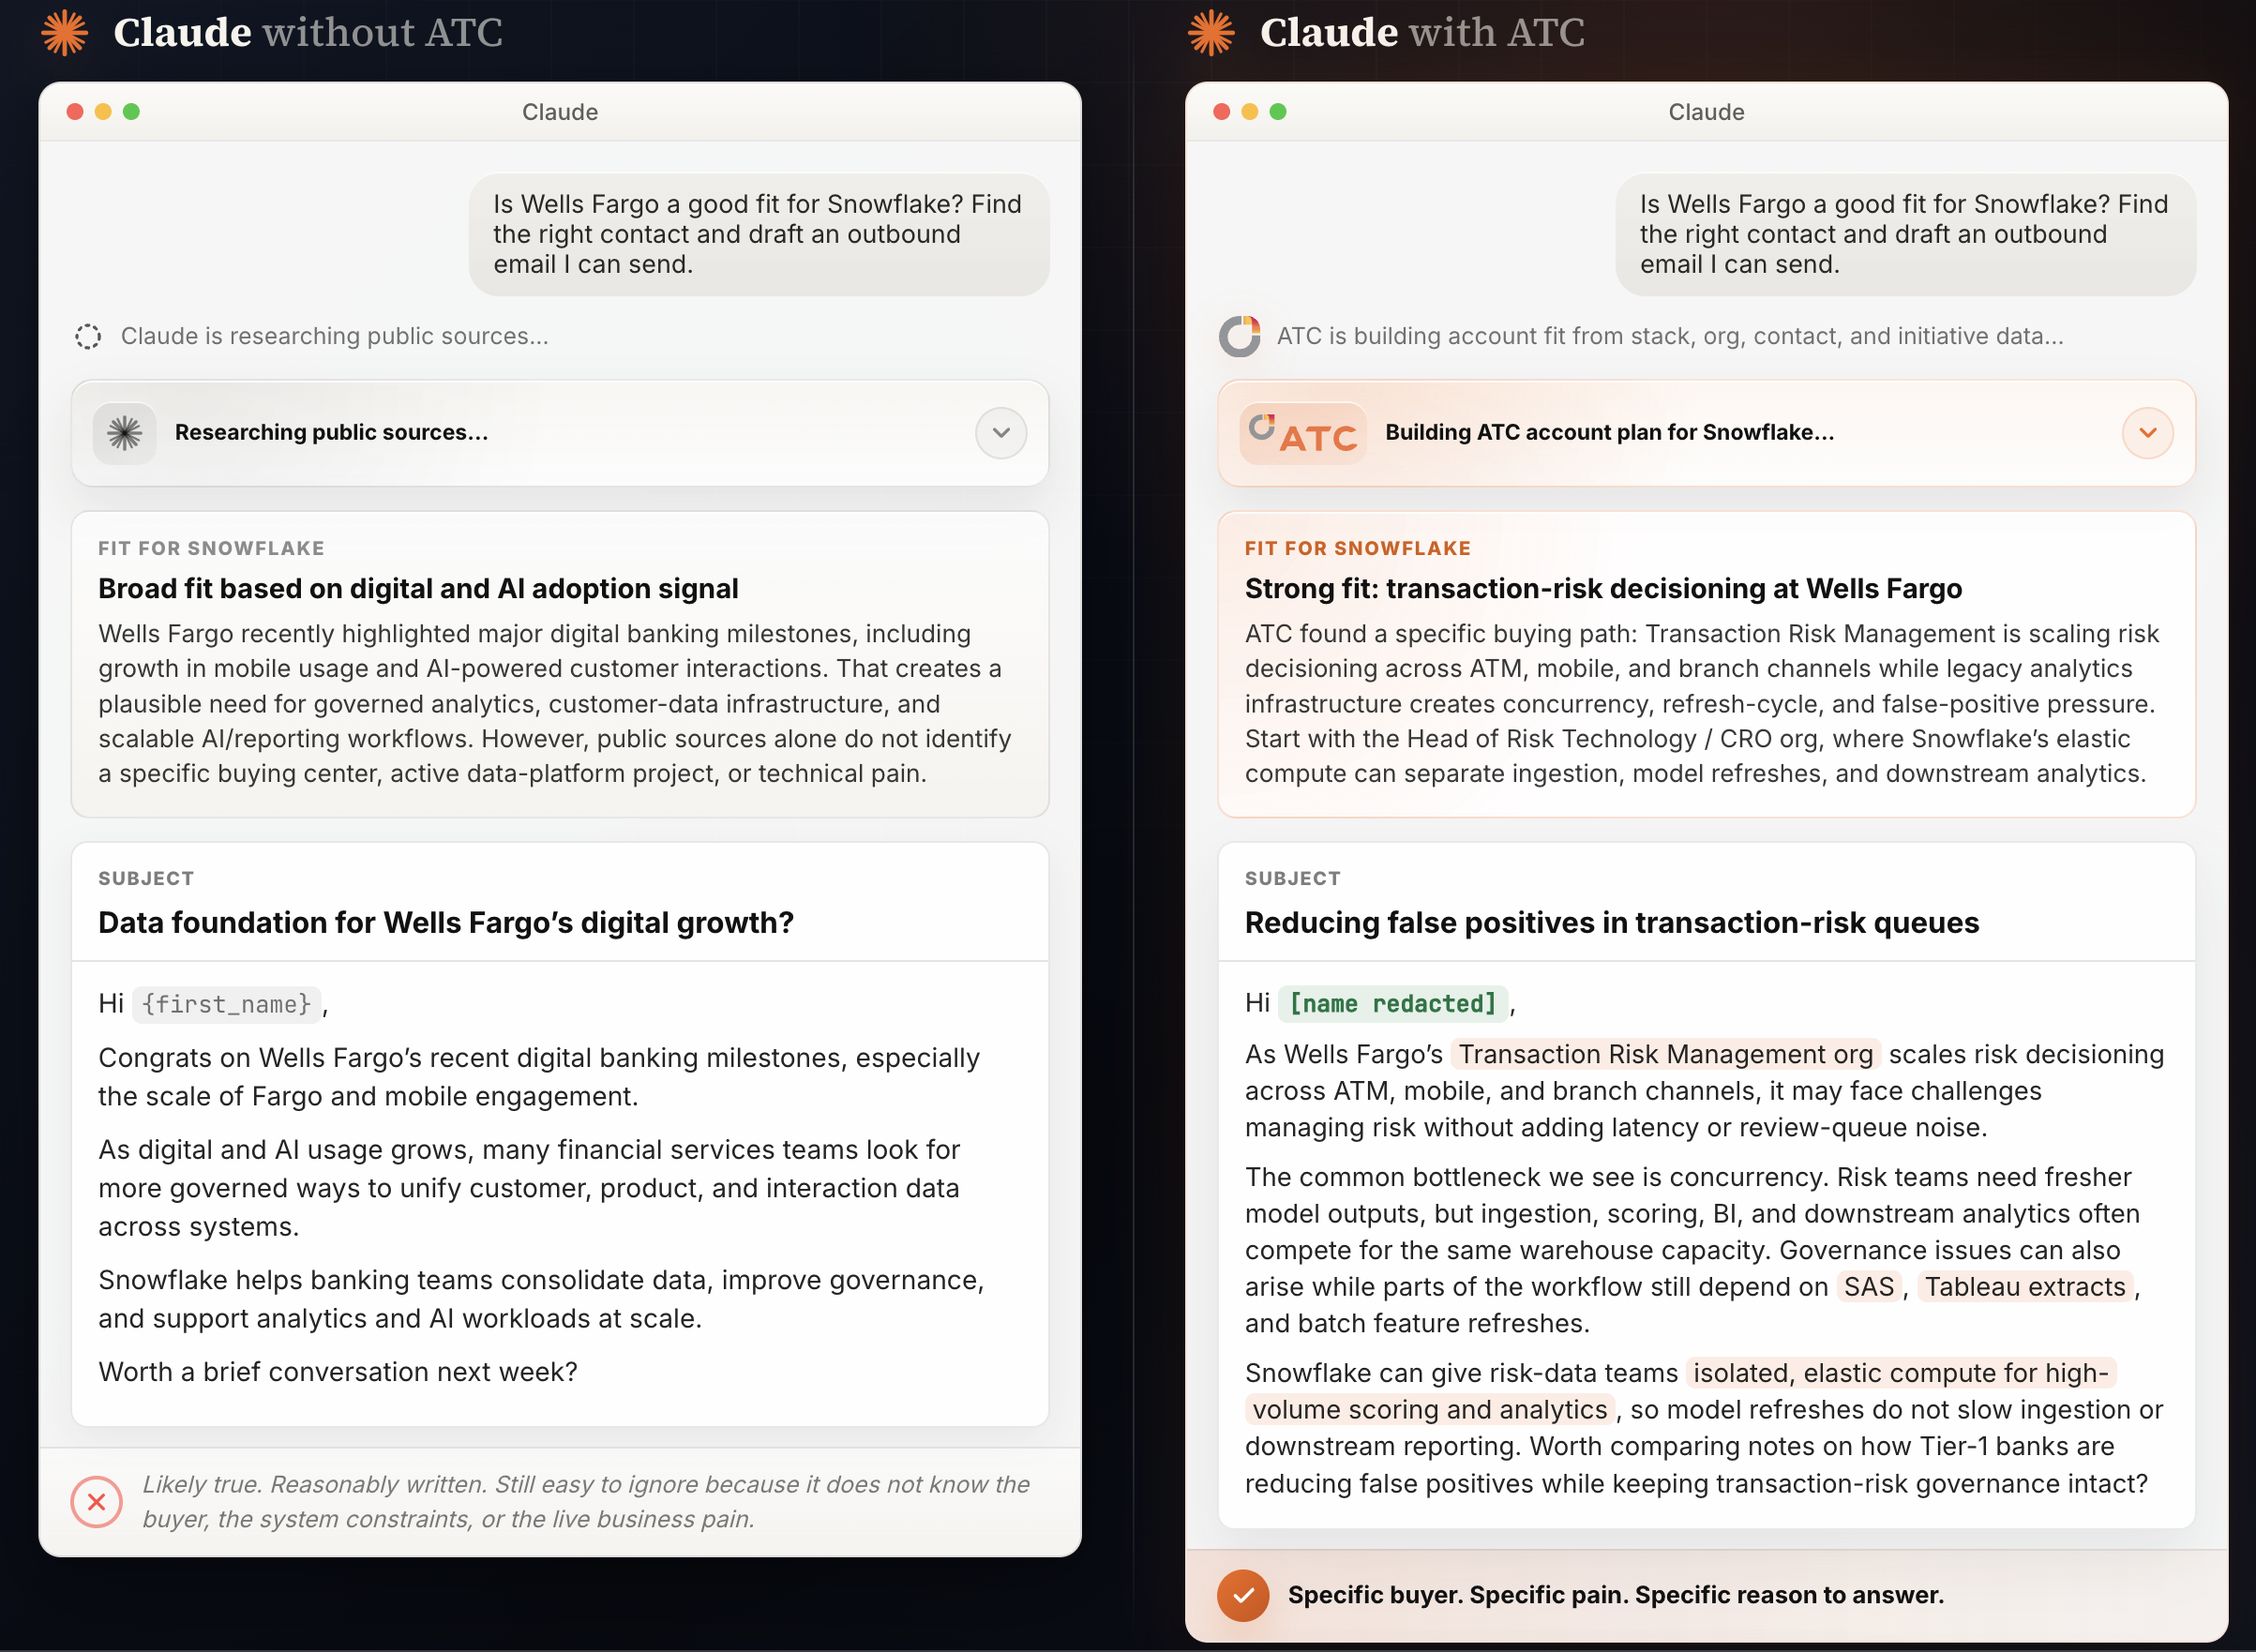Click the highlighted 'SAS' tag

(x=1868, y=1287)
